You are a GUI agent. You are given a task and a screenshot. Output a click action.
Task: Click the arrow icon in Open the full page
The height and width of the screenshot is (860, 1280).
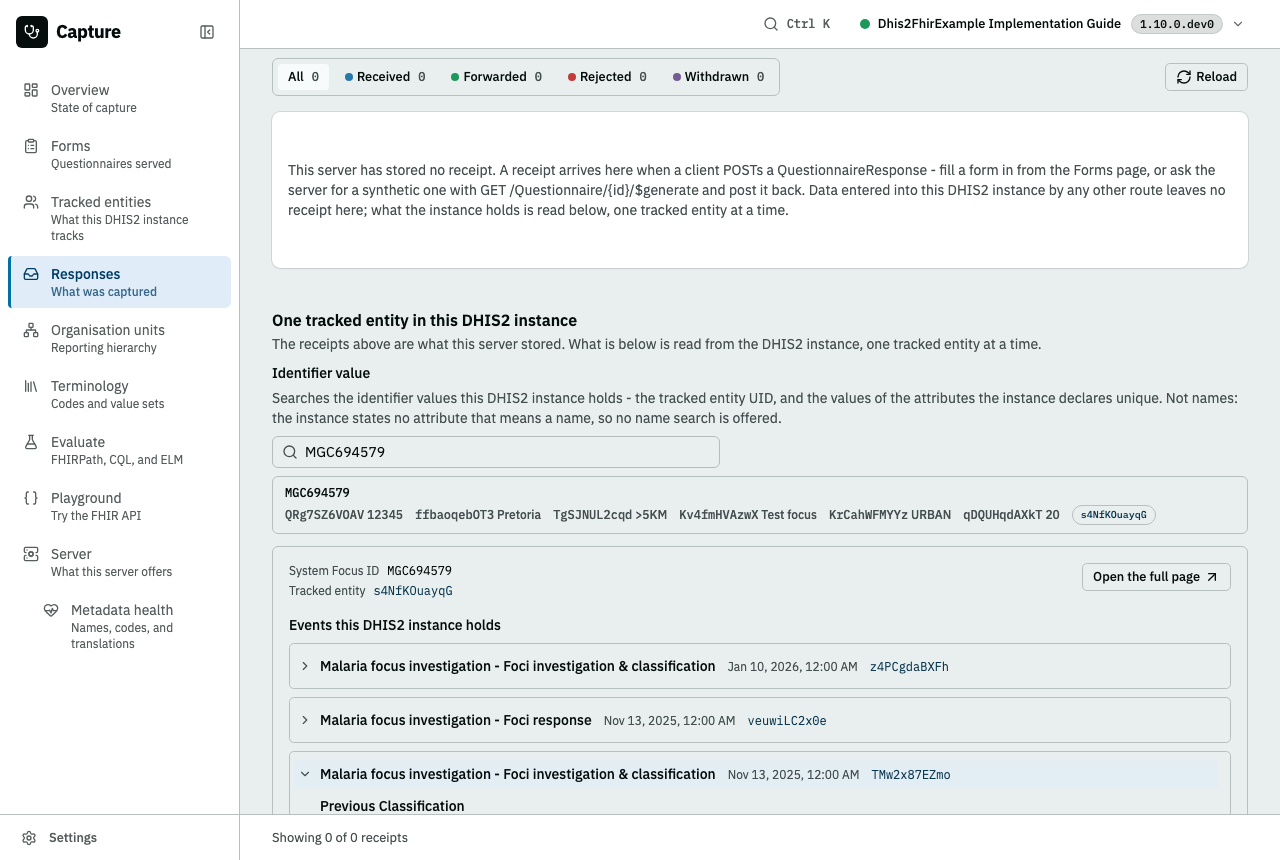pos(1212,577)
